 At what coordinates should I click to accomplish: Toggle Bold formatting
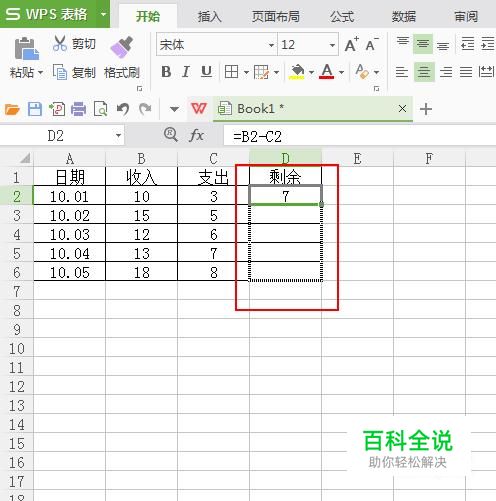[166, 71]
